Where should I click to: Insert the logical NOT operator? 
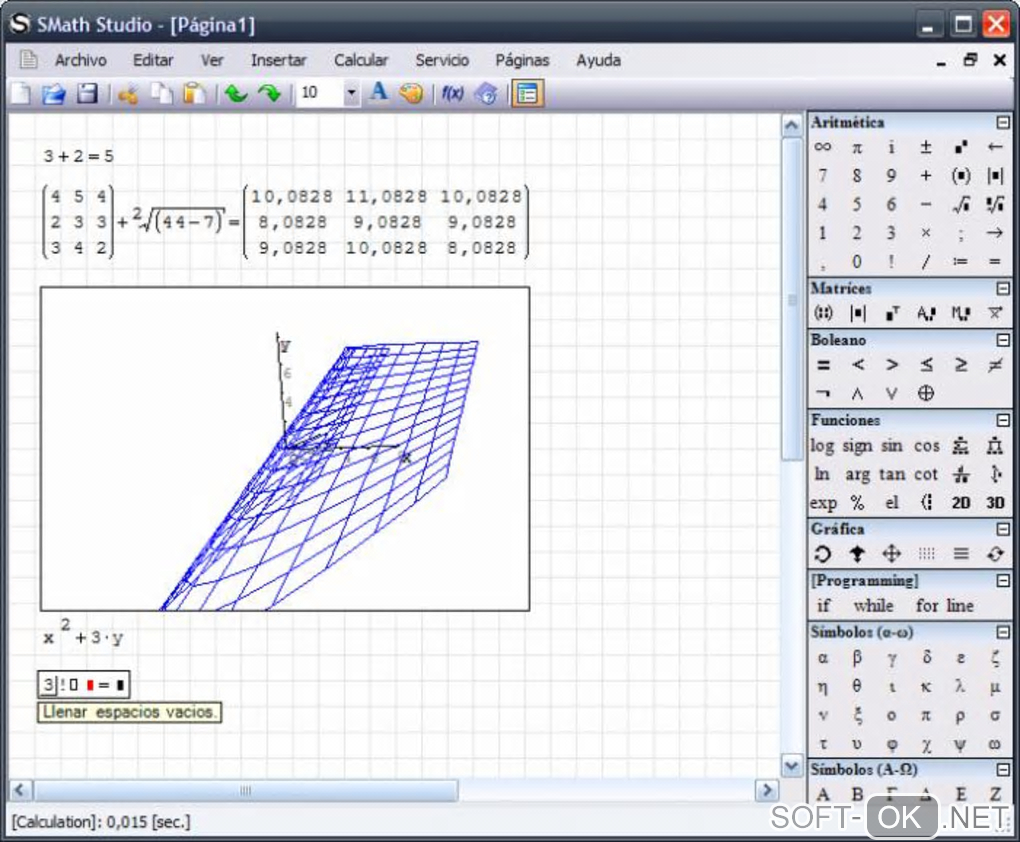pos(823,394)
